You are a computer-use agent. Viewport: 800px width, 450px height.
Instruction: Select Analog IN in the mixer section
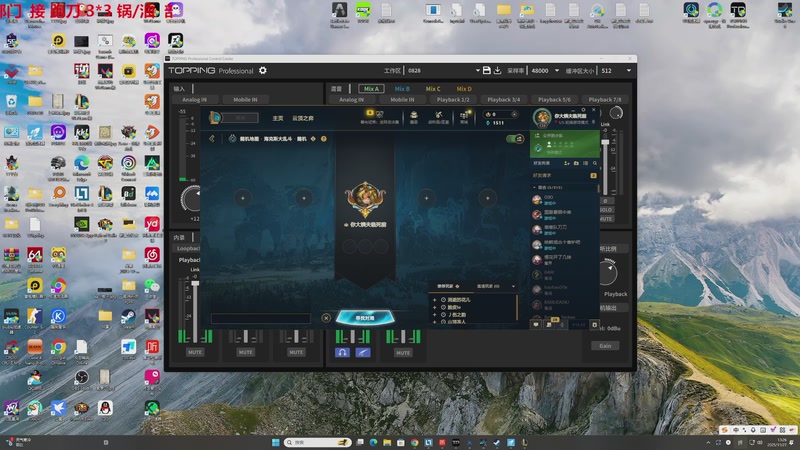tap(352, 99)
